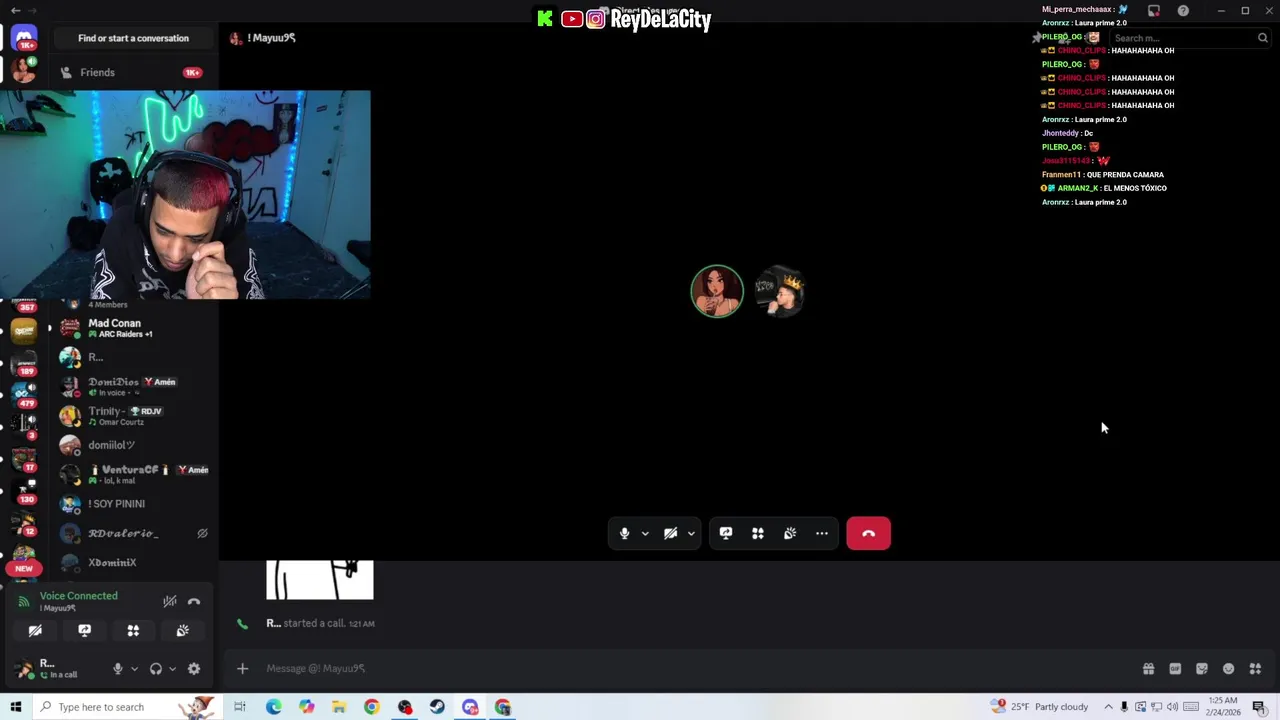
Task: Open emoji picker in message bar
Action: 1228,669
